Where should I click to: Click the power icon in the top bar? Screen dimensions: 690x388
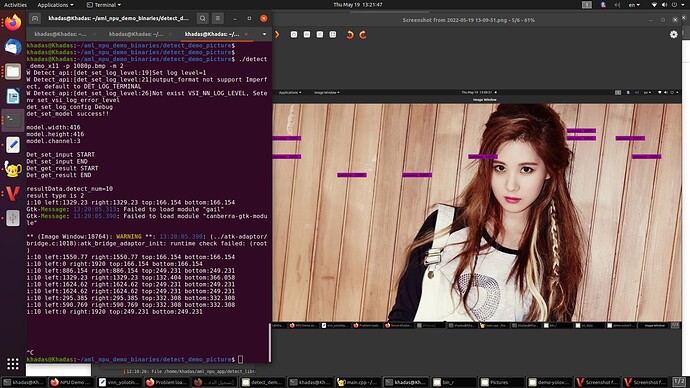[x=674, y=5]
